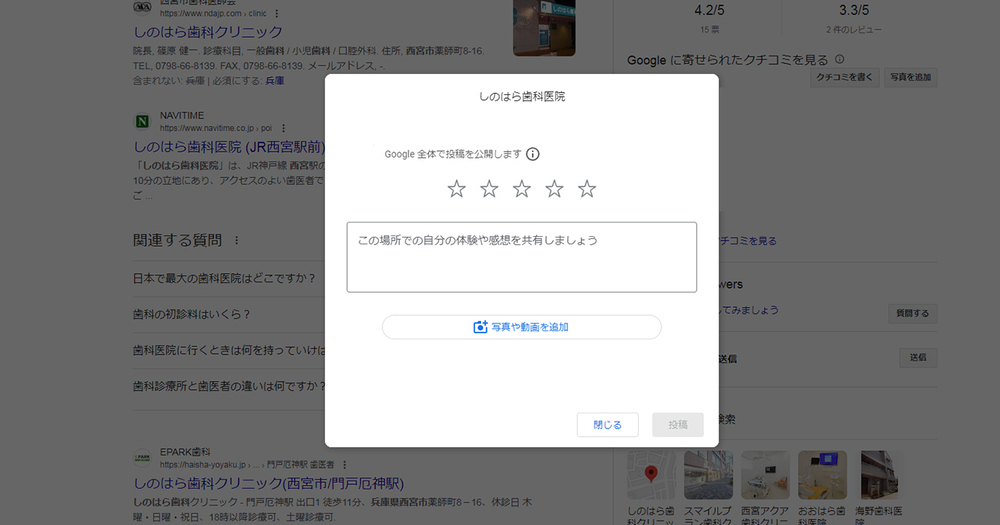This screenshot has width=1000, height=525.
Task: Click the クチコミを書く button
Action: 844,77
